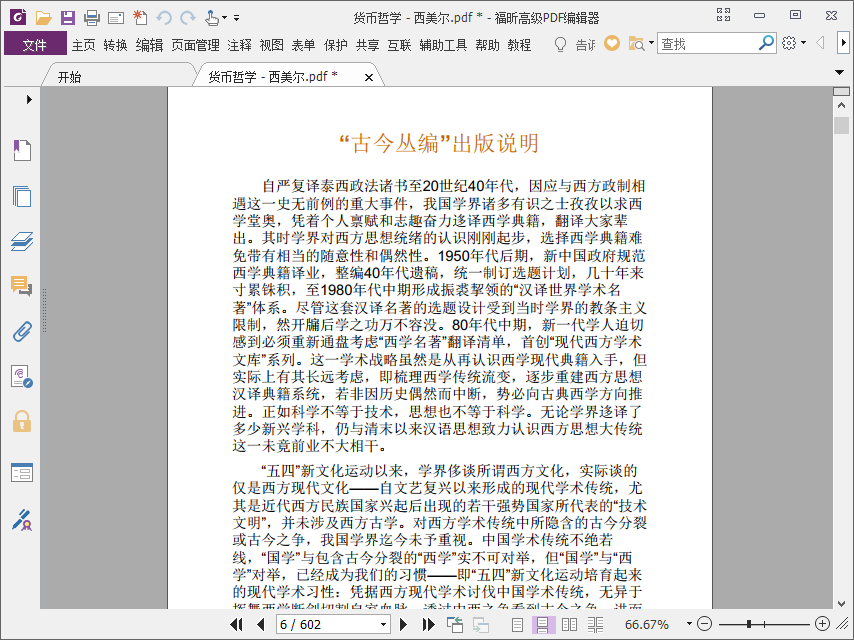Click the orange heart favorite icon
Viewport: 854px width, 640px height.
click(x=612, y=44)
